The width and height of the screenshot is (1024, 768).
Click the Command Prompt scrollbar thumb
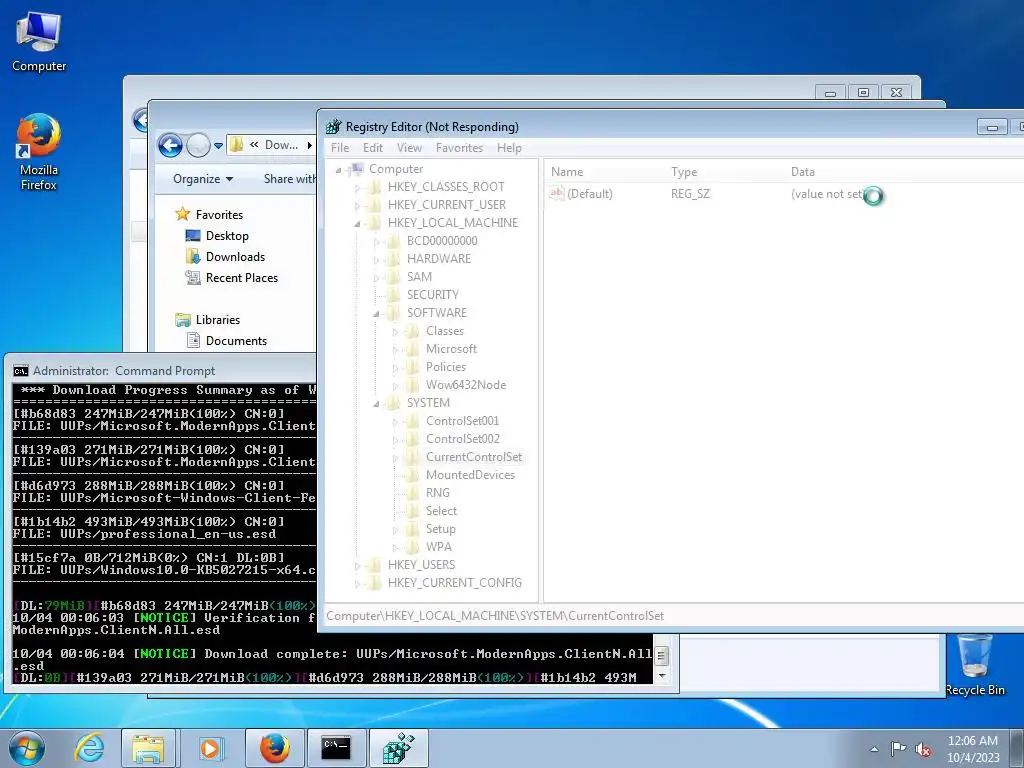(x=662, y=655)
